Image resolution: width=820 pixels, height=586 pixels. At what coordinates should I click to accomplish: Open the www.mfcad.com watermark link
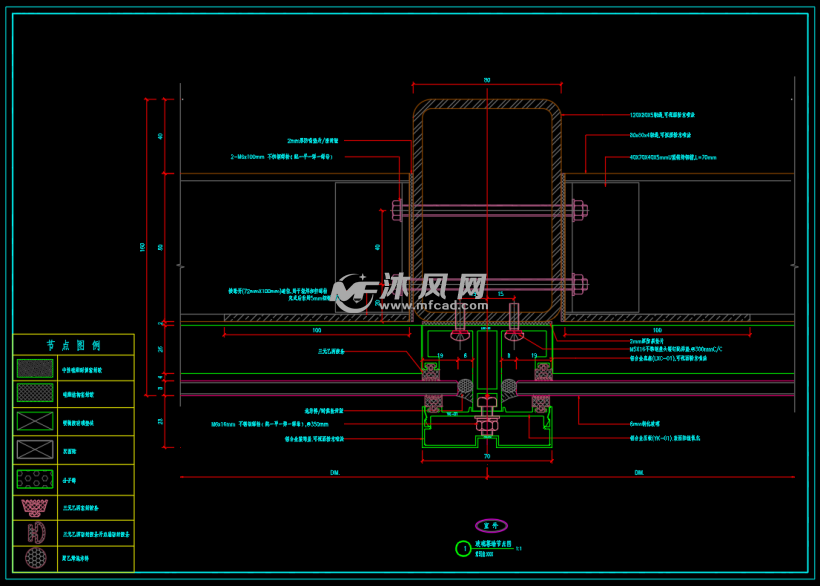[434, 305]
